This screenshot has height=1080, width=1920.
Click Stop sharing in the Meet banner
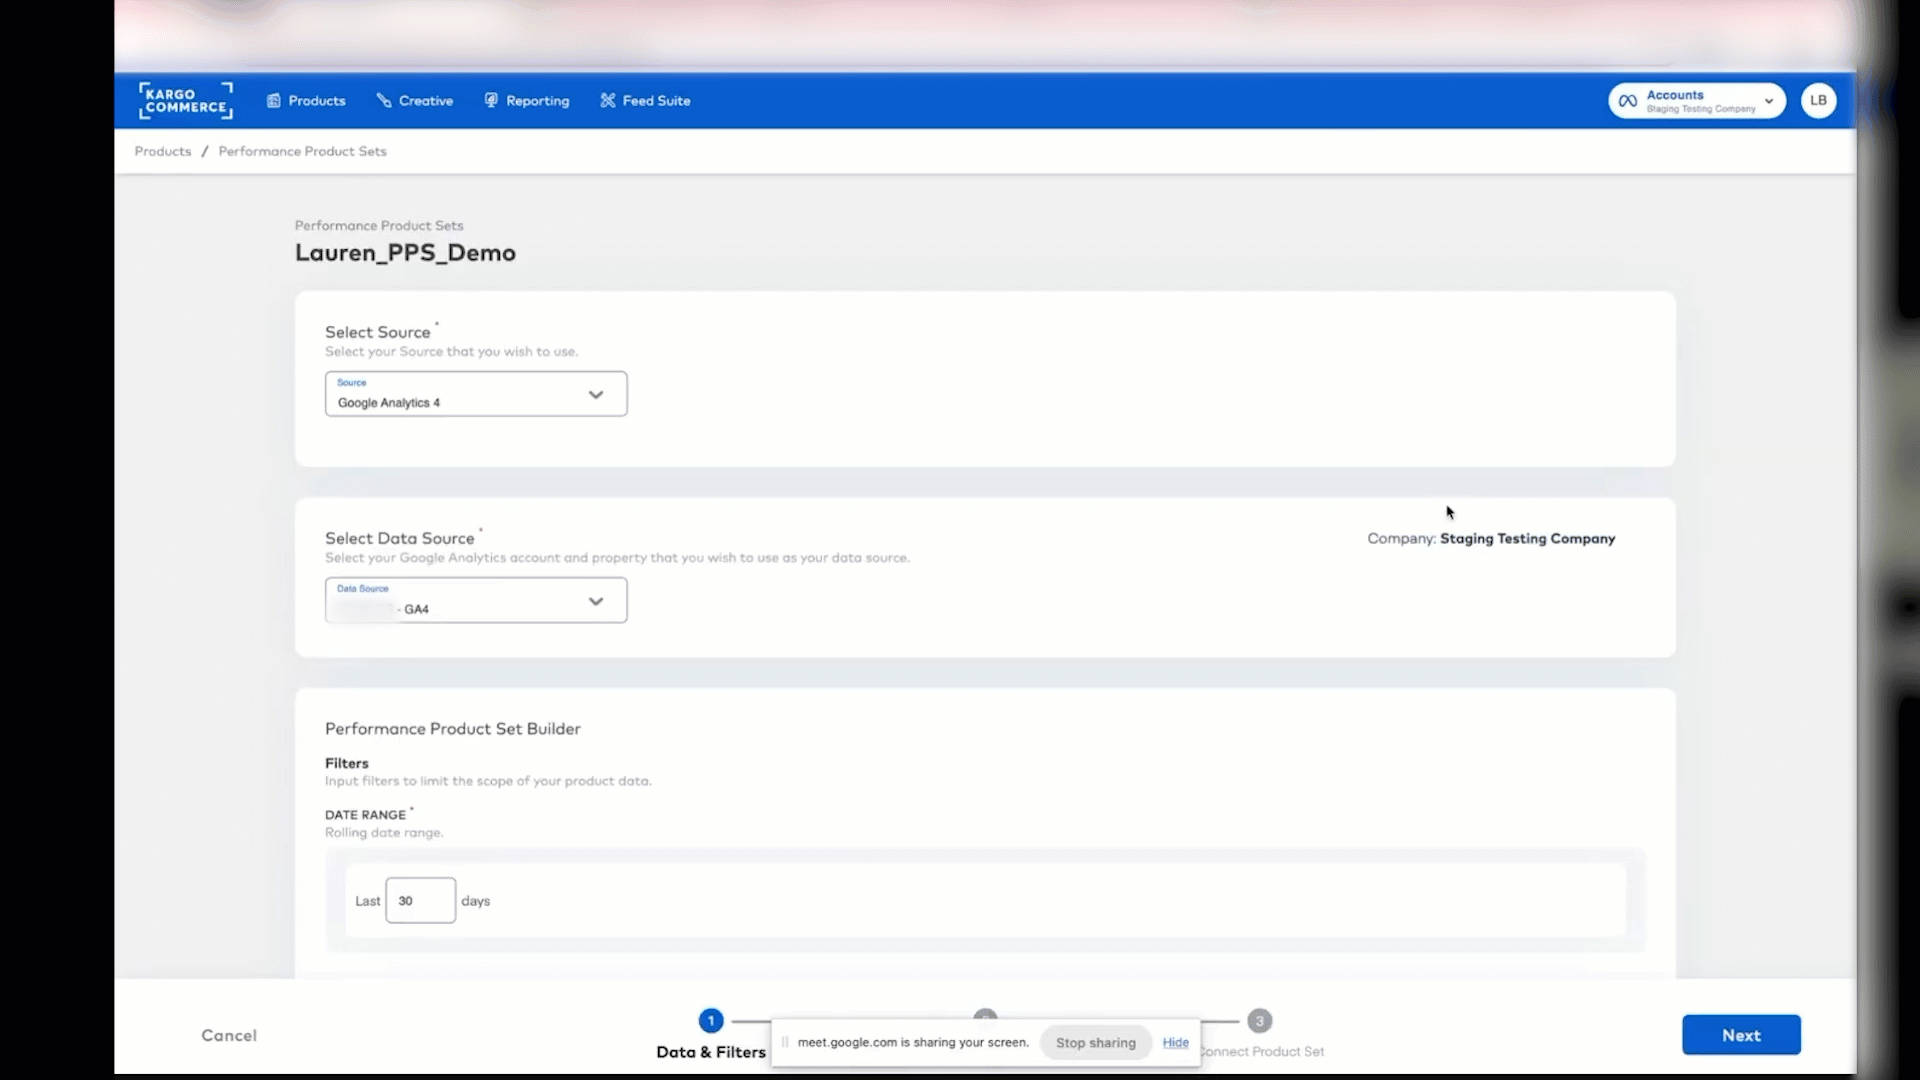(x=1094, y=1042)
